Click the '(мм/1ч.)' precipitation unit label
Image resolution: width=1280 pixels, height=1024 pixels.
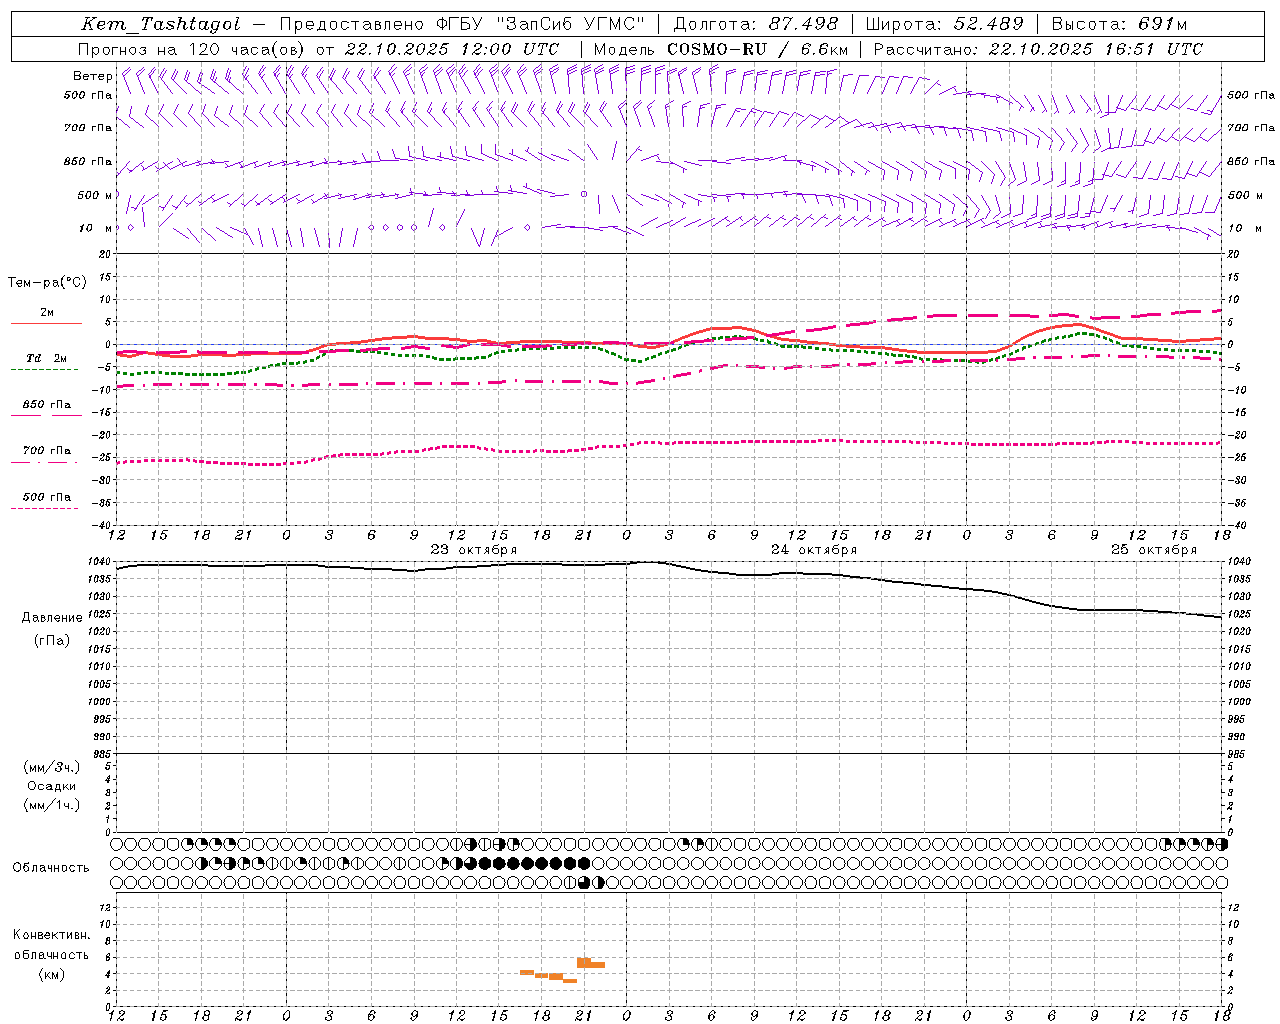click(x=52, y=805)
